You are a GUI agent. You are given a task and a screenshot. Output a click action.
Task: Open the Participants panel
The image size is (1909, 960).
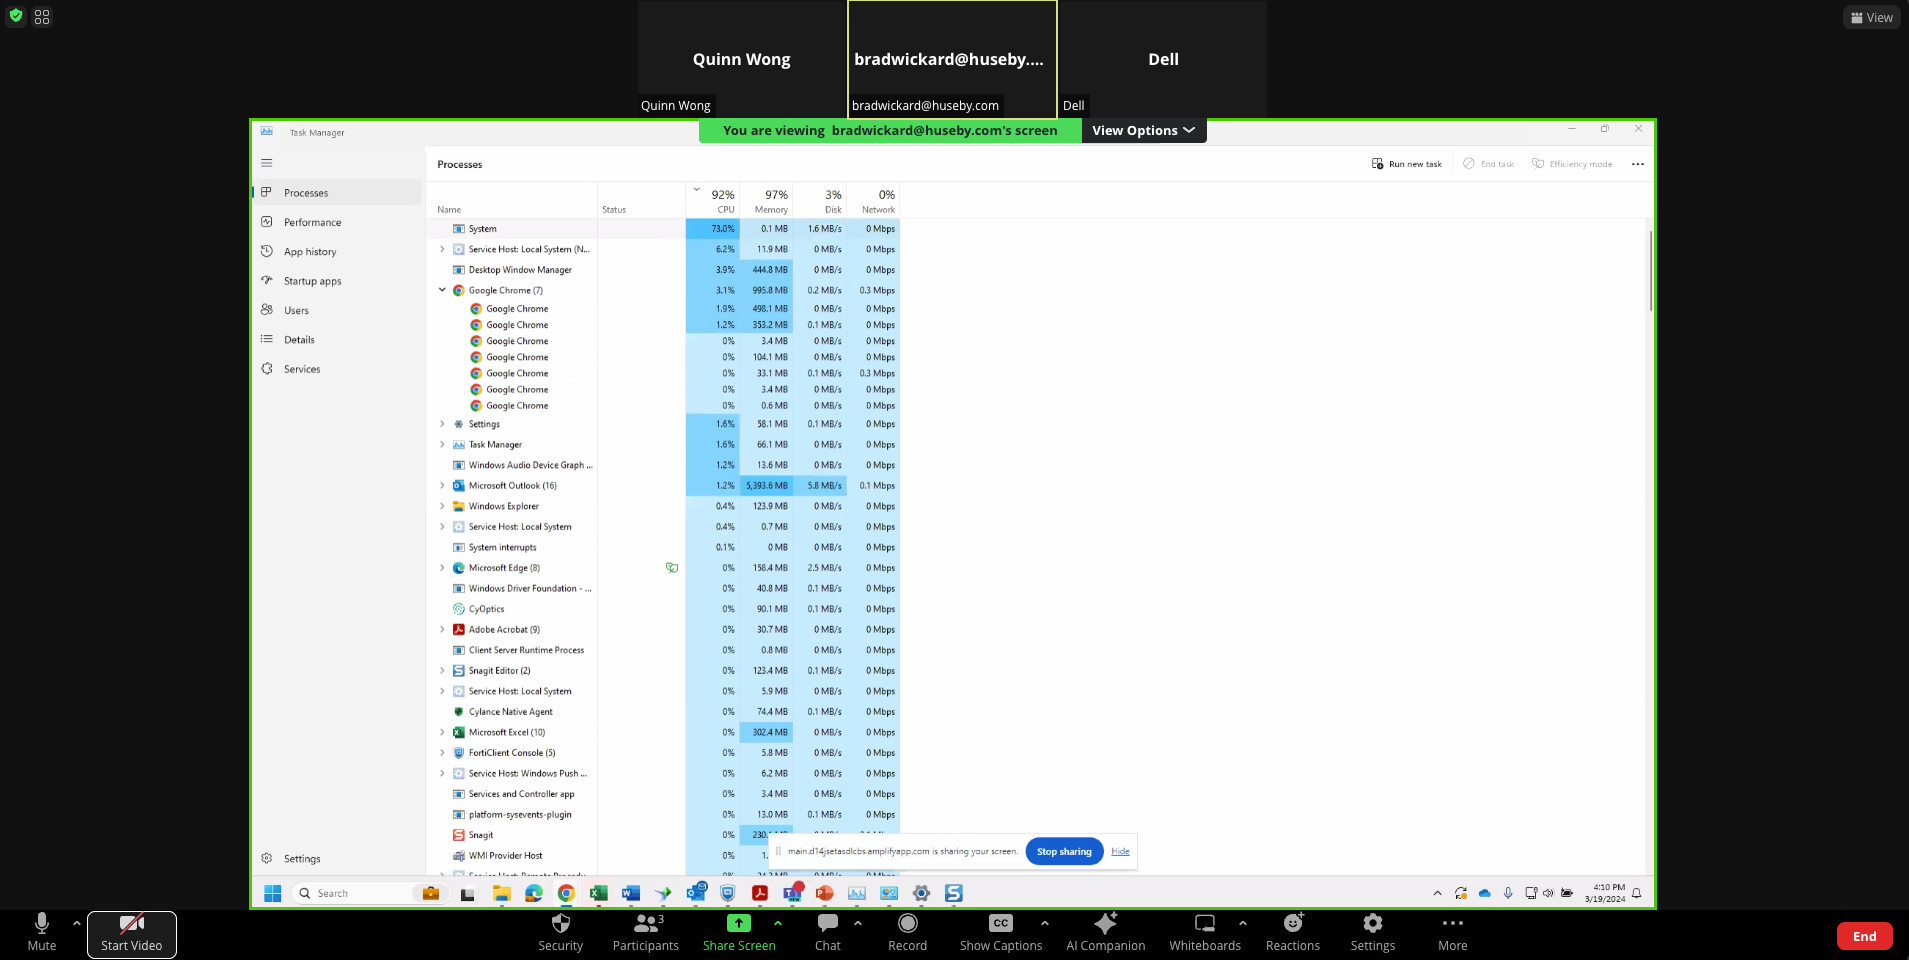(x=646, y=933)
